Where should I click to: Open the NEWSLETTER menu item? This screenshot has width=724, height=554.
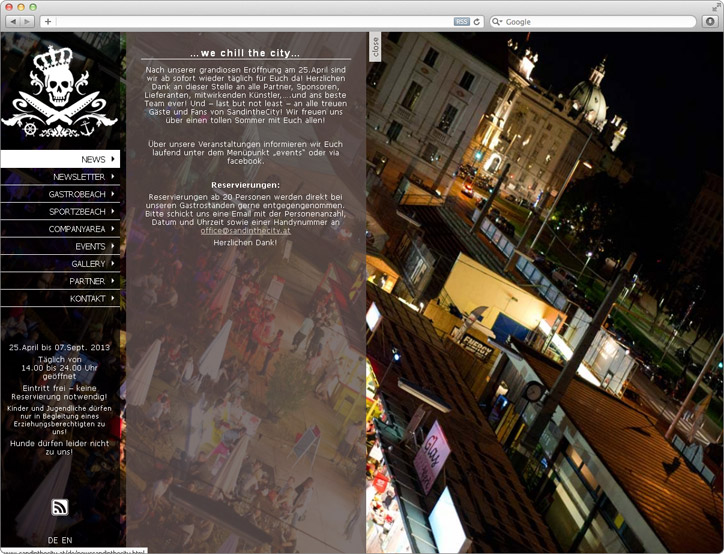click(60, 176)
